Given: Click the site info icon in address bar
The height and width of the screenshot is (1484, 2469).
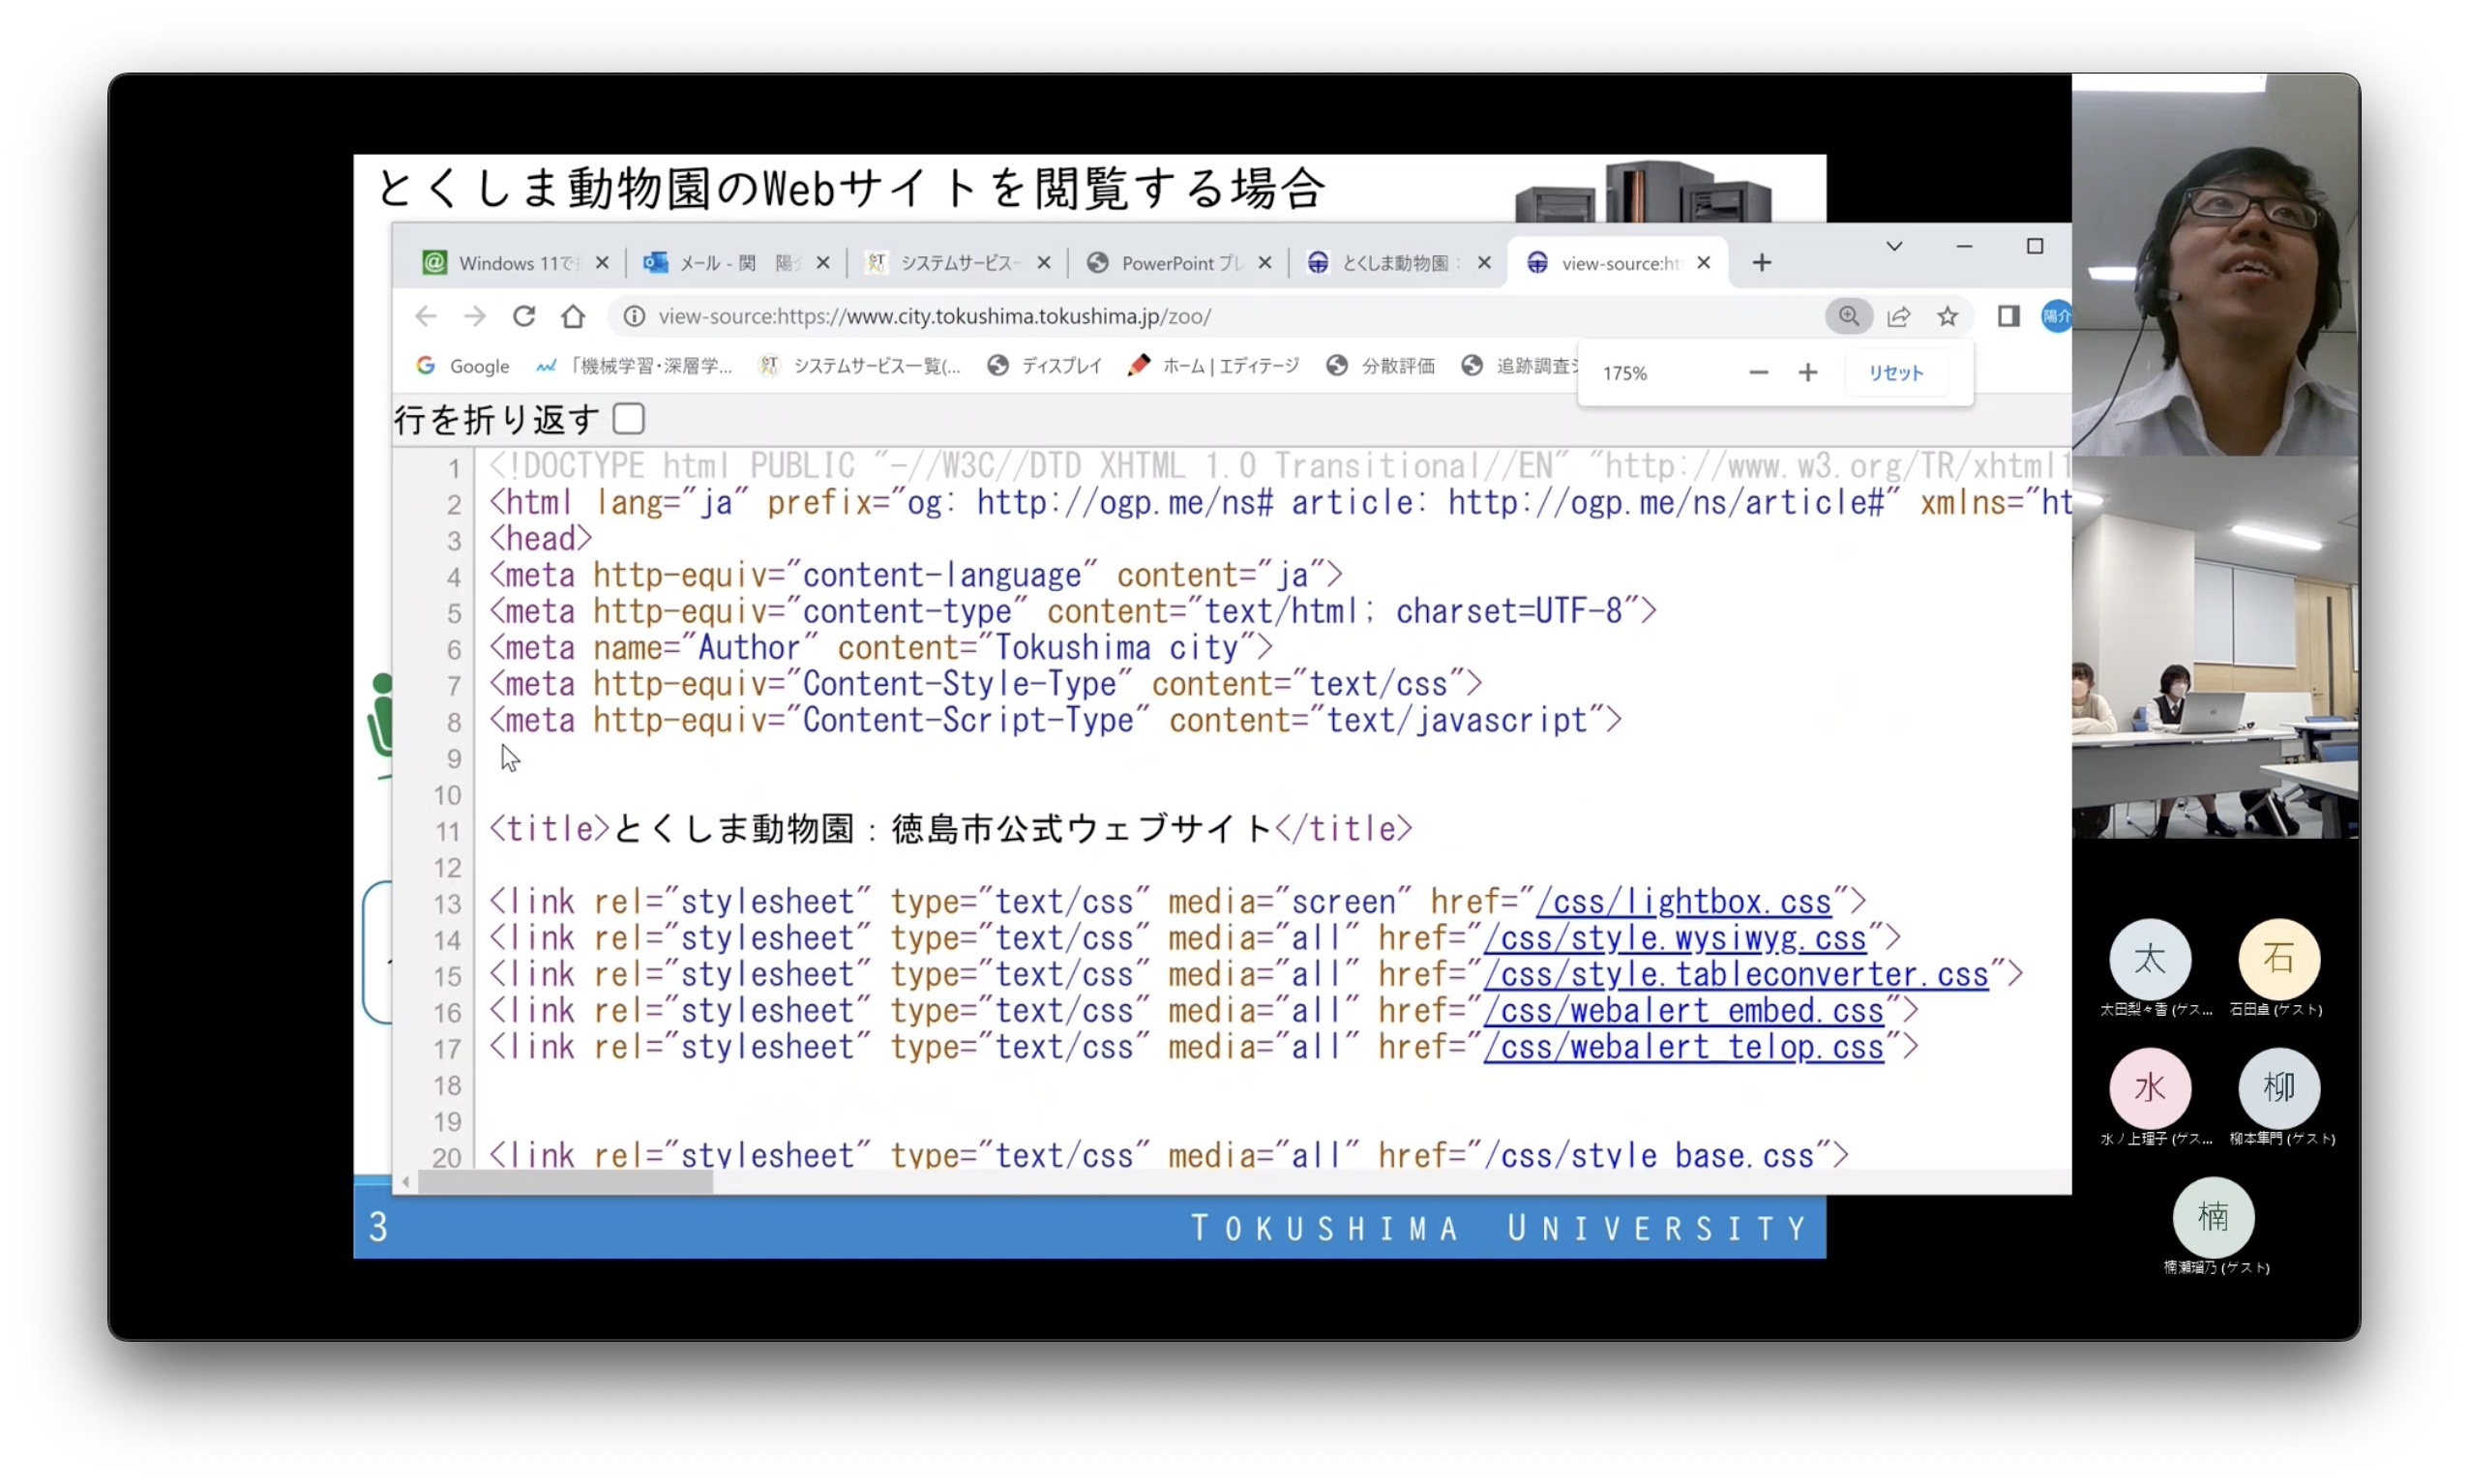Looking at the screenshot, I should tap(634, 316).
